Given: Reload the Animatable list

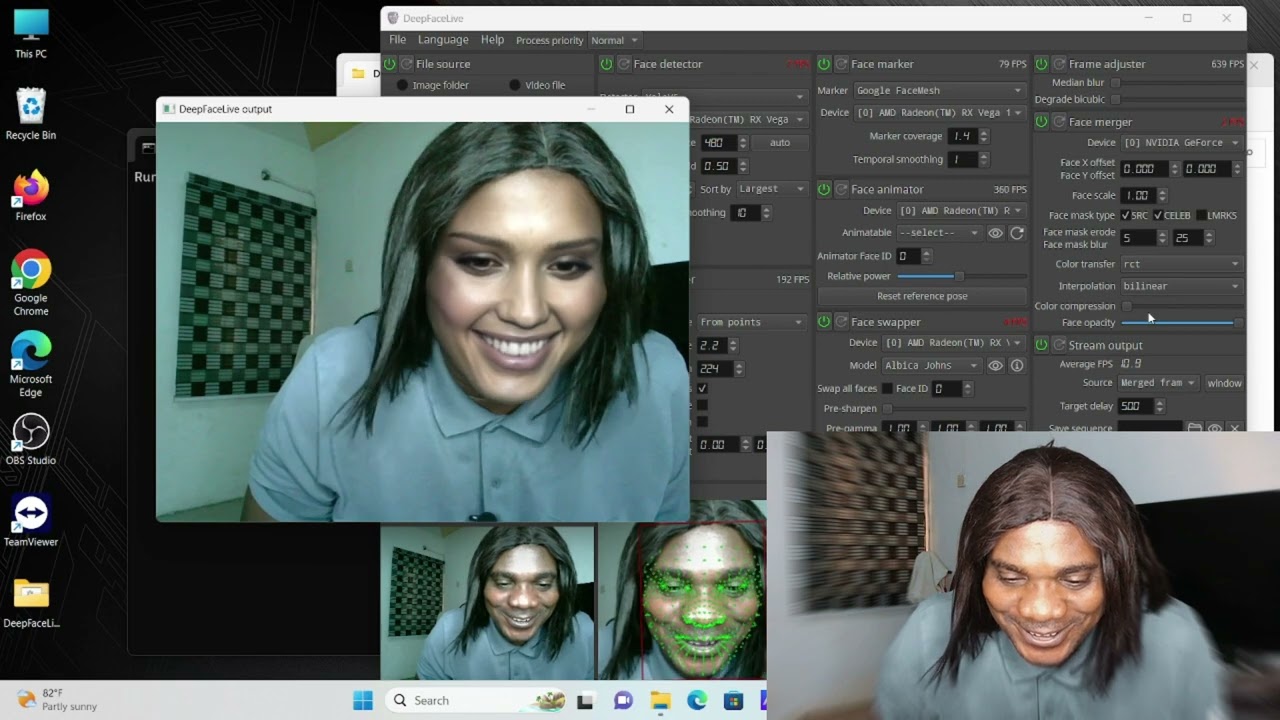Looking at the screenshot, I should [1017, 233].
